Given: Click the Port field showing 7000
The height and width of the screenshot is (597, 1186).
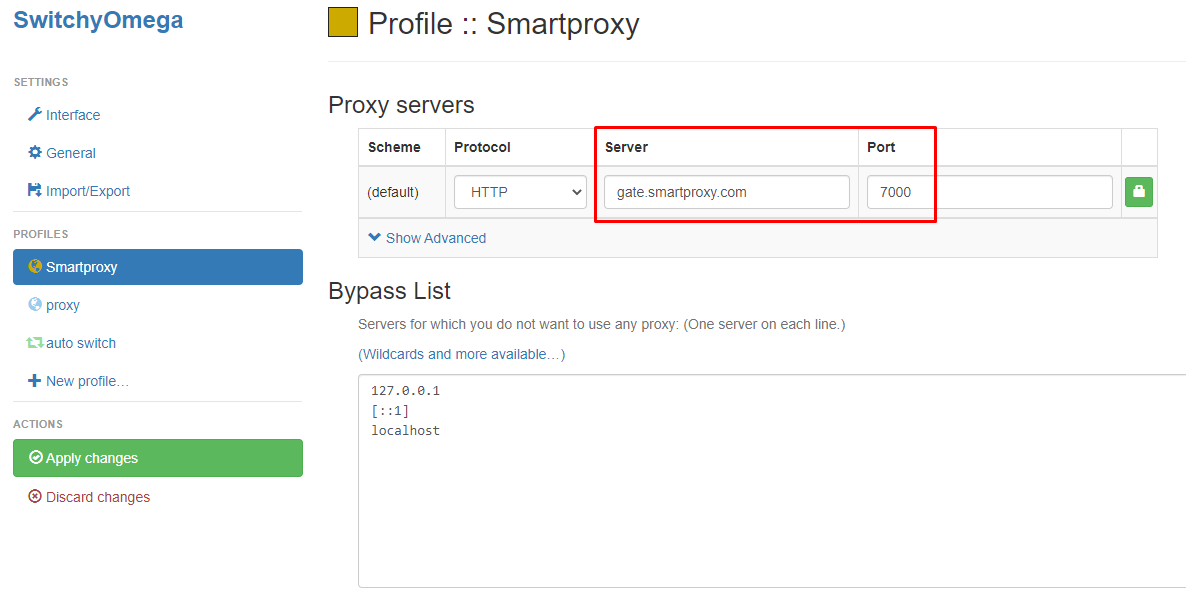Looking at the screenshot, I should 990,192.
